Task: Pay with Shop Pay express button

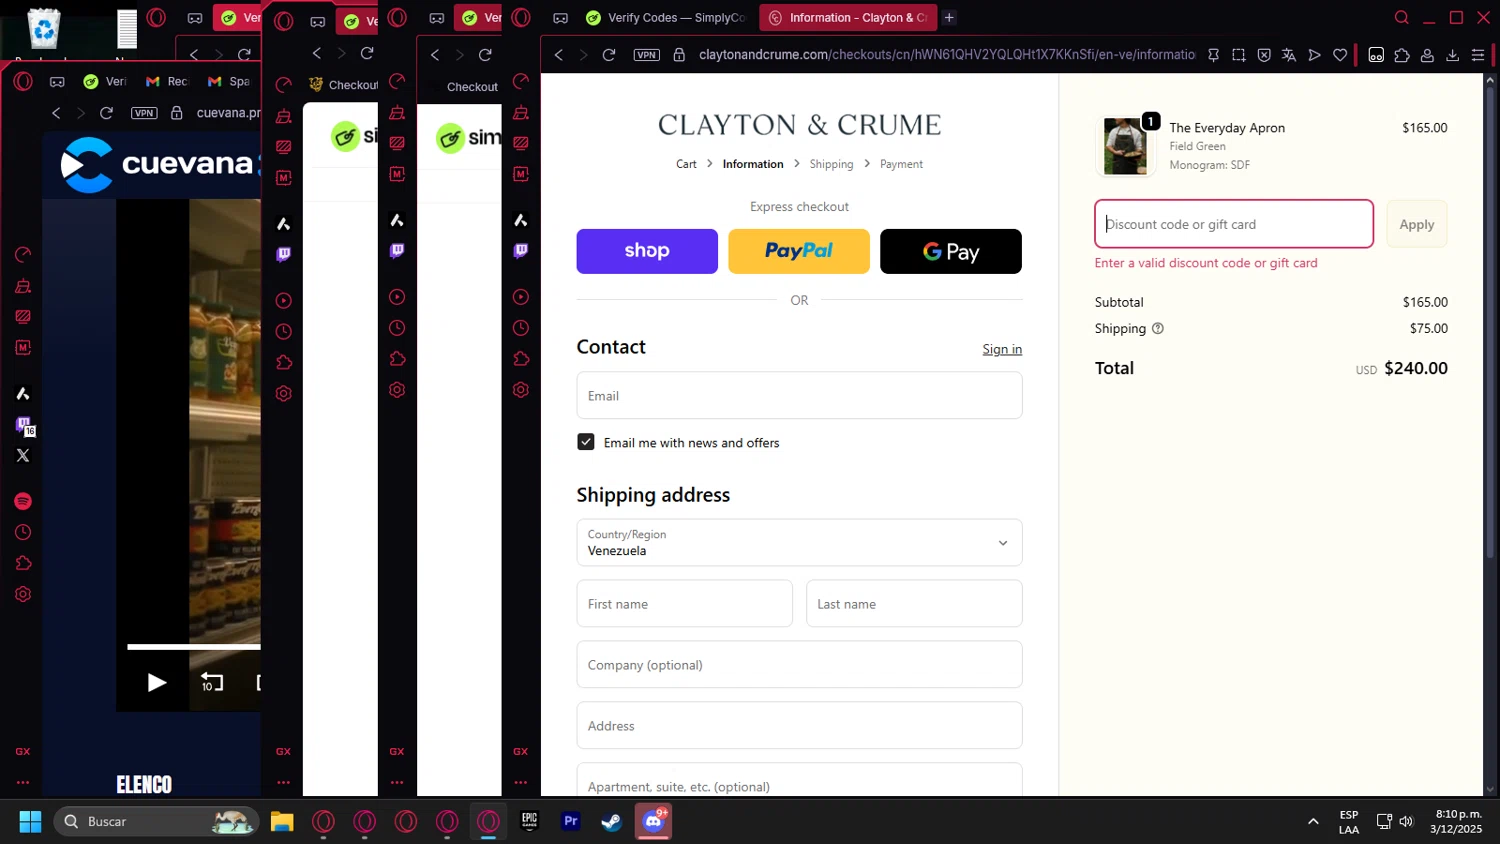Action: point(647,251)
